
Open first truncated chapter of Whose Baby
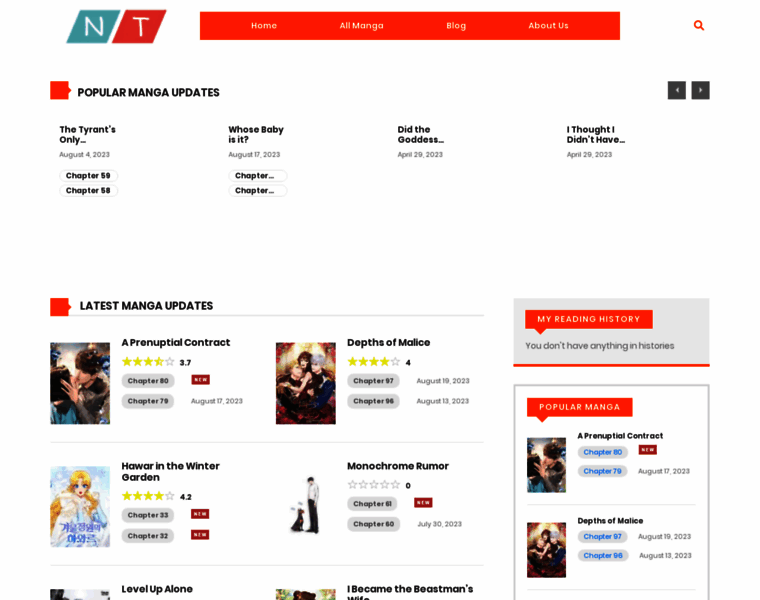[257, 175]
